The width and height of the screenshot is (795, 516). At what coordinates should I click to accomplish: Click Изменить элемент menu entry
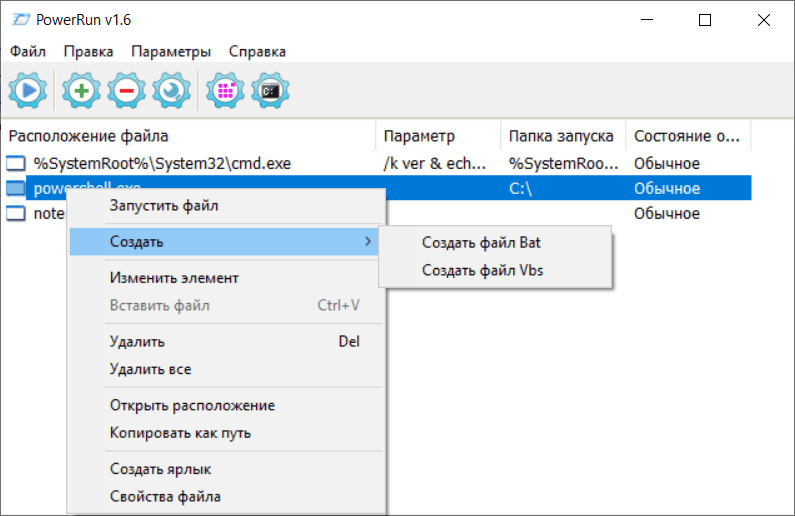174,278
